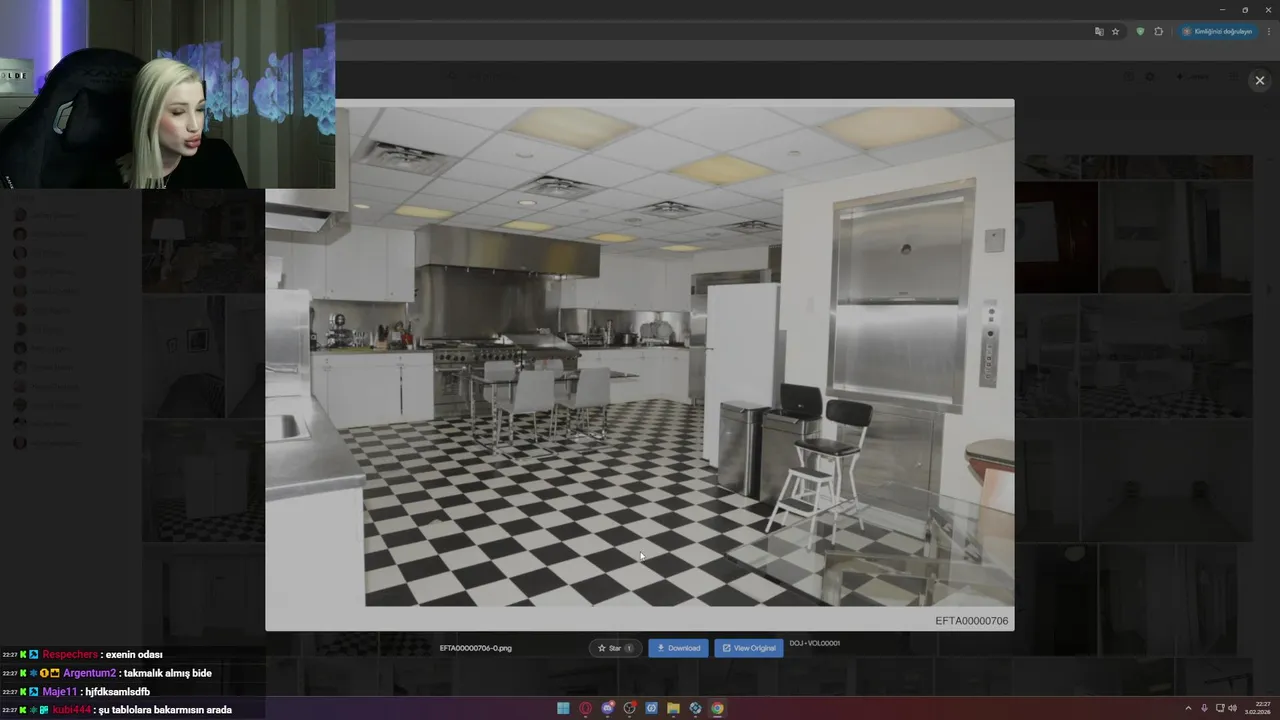Viewport: 1280px width, 720px height.
Task: Open the volume tray icon
Action: [1232, 708]
